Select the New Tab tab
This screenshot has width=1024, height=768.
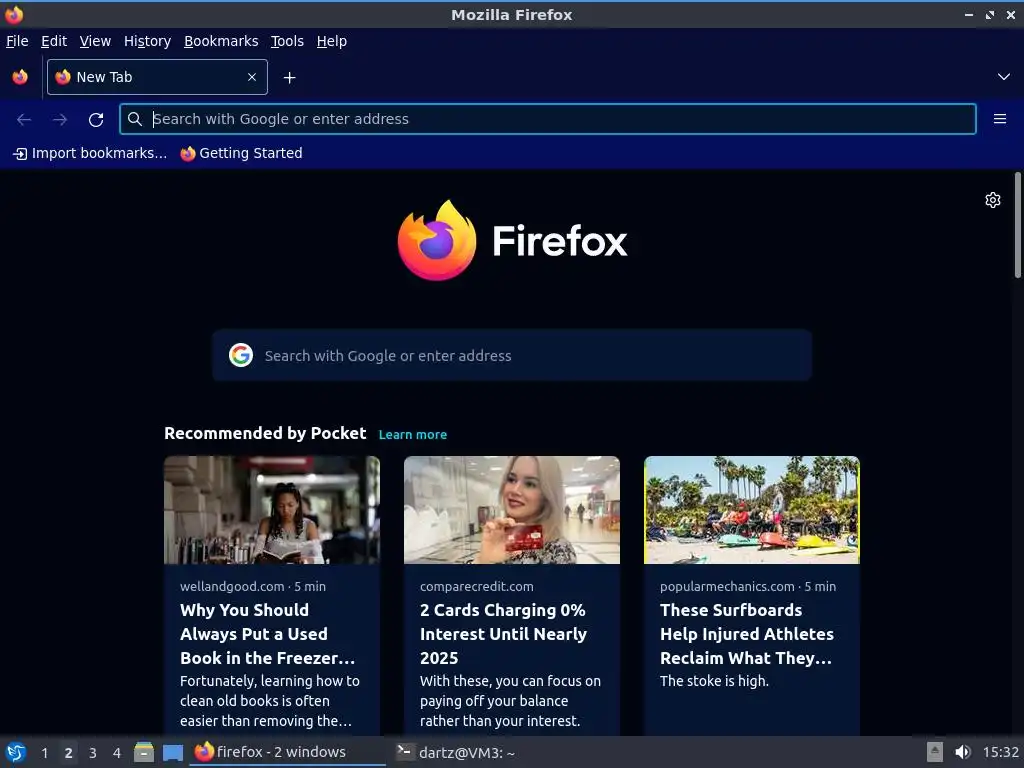pos(157,77)
